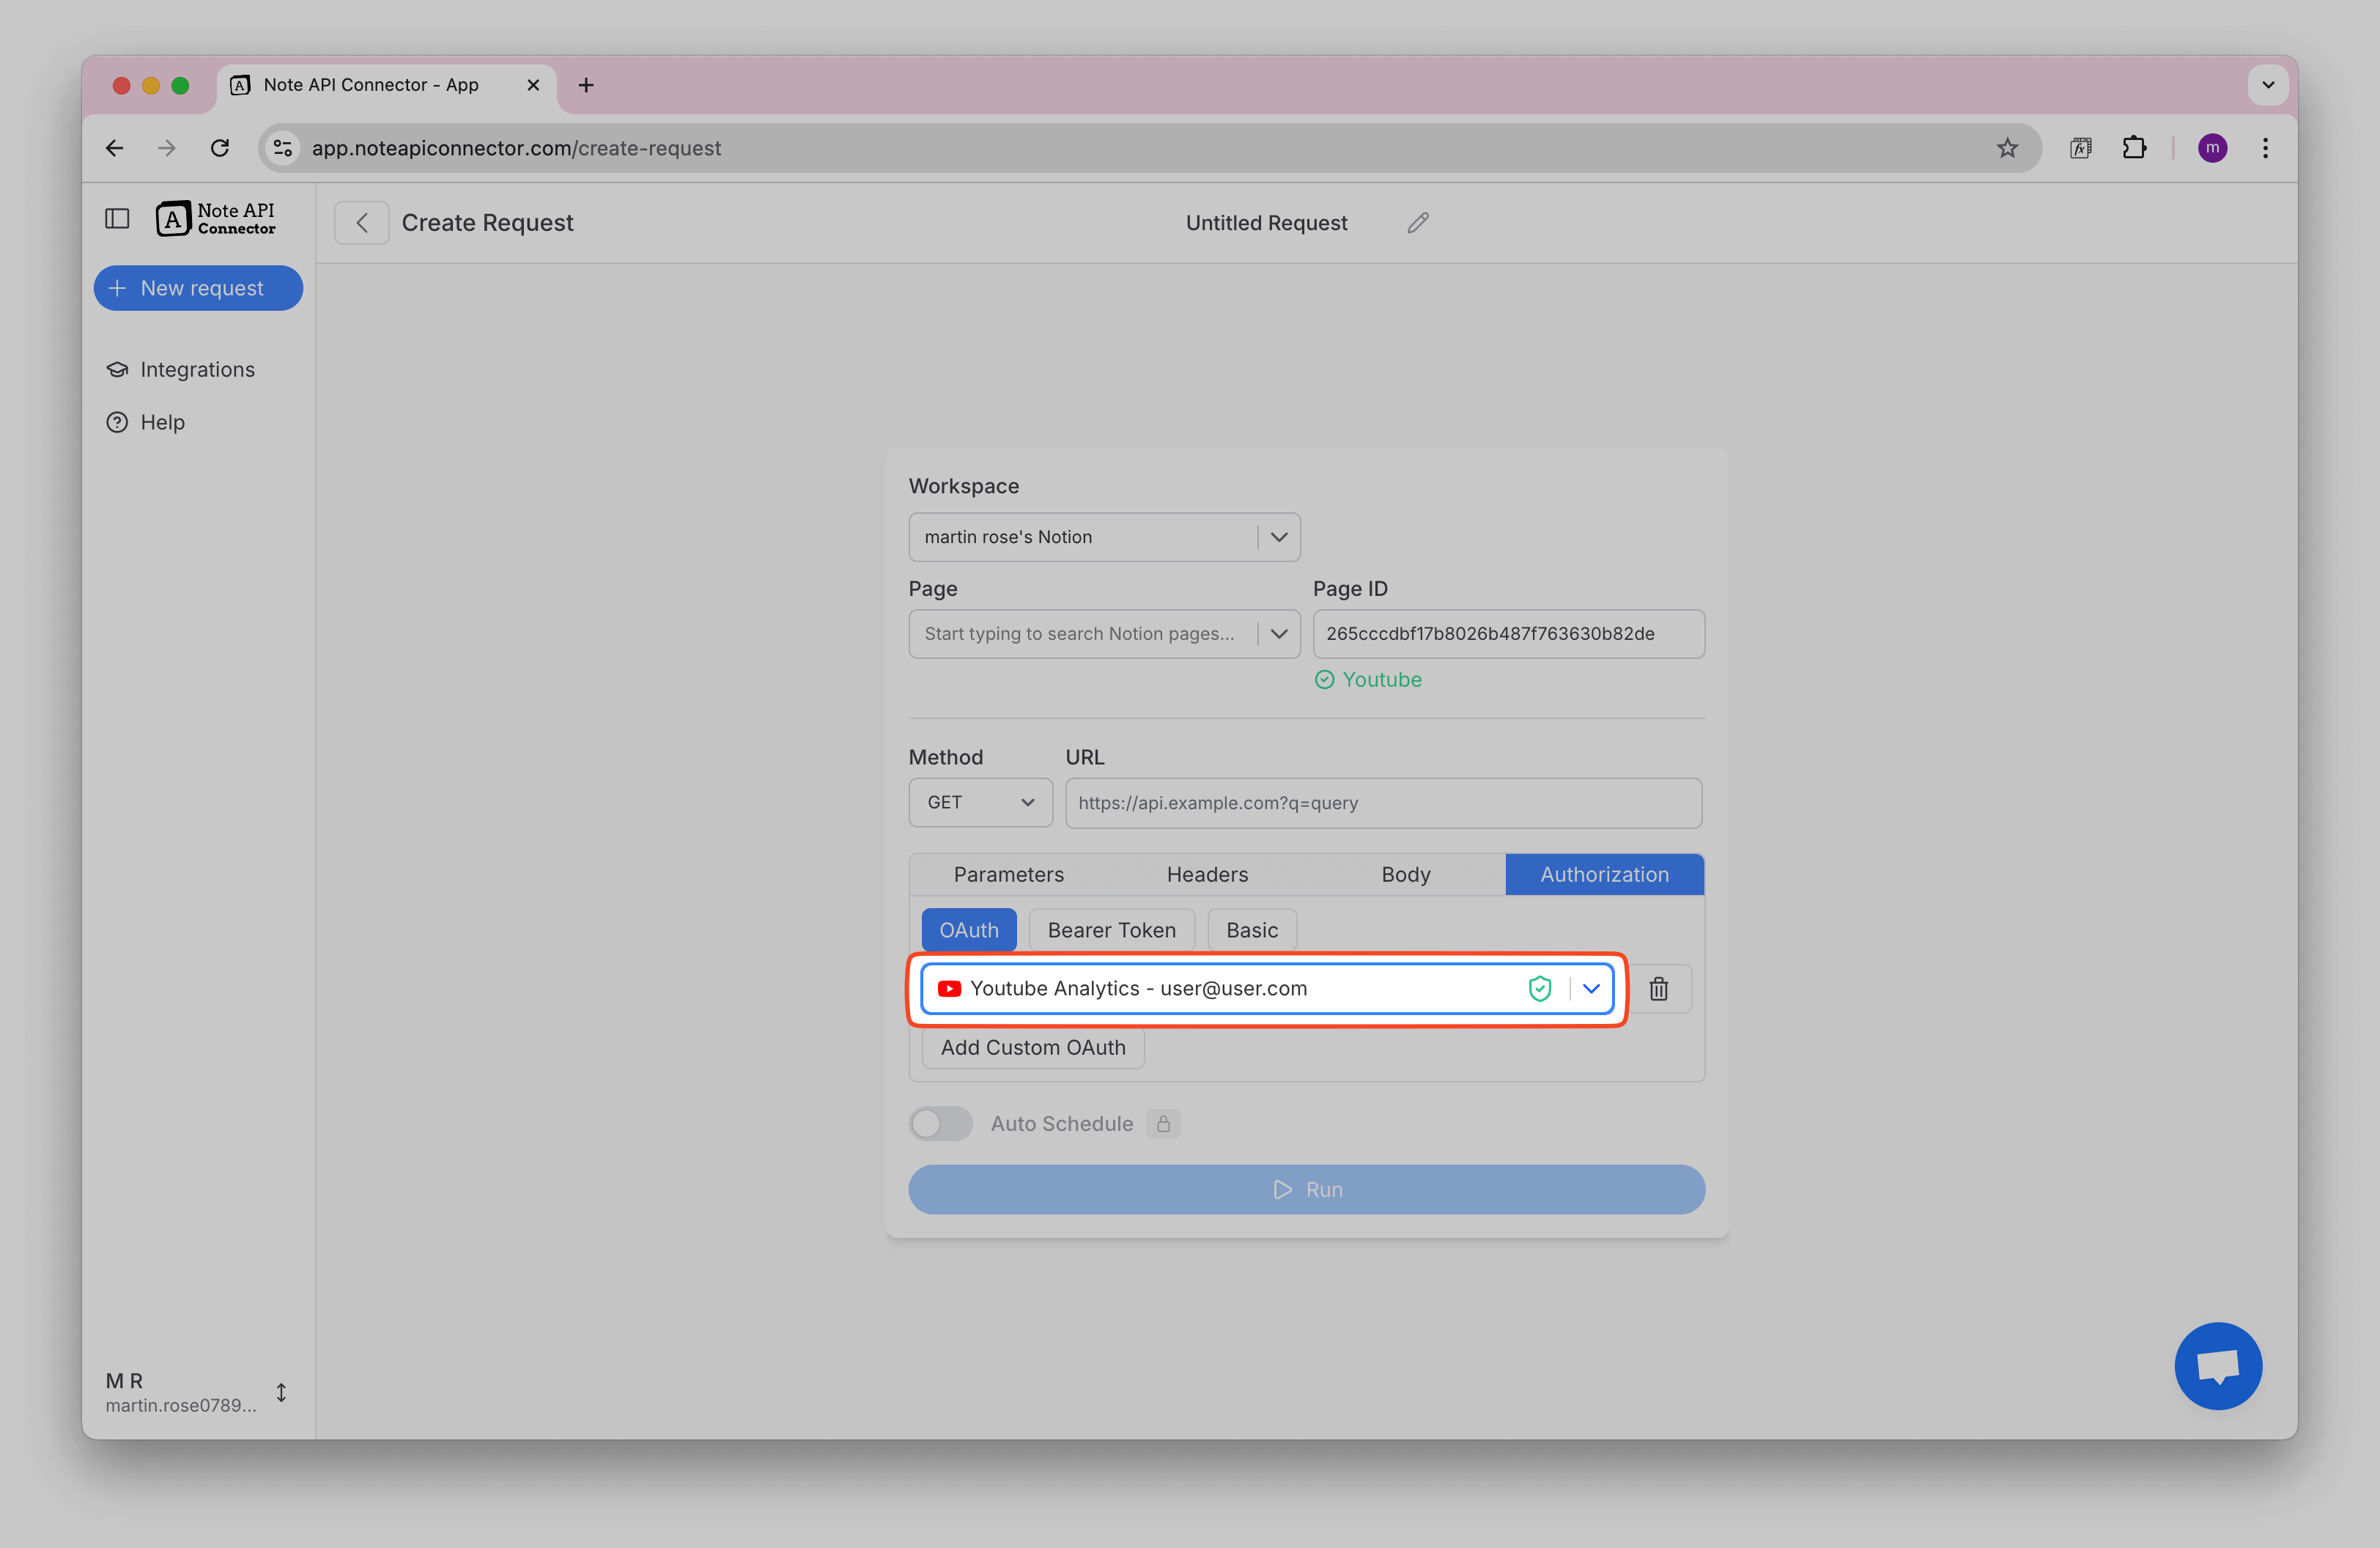Screen dimensions: 2380x1548
Task: Bookmark the page with star icon
Action: point(2006,148)
